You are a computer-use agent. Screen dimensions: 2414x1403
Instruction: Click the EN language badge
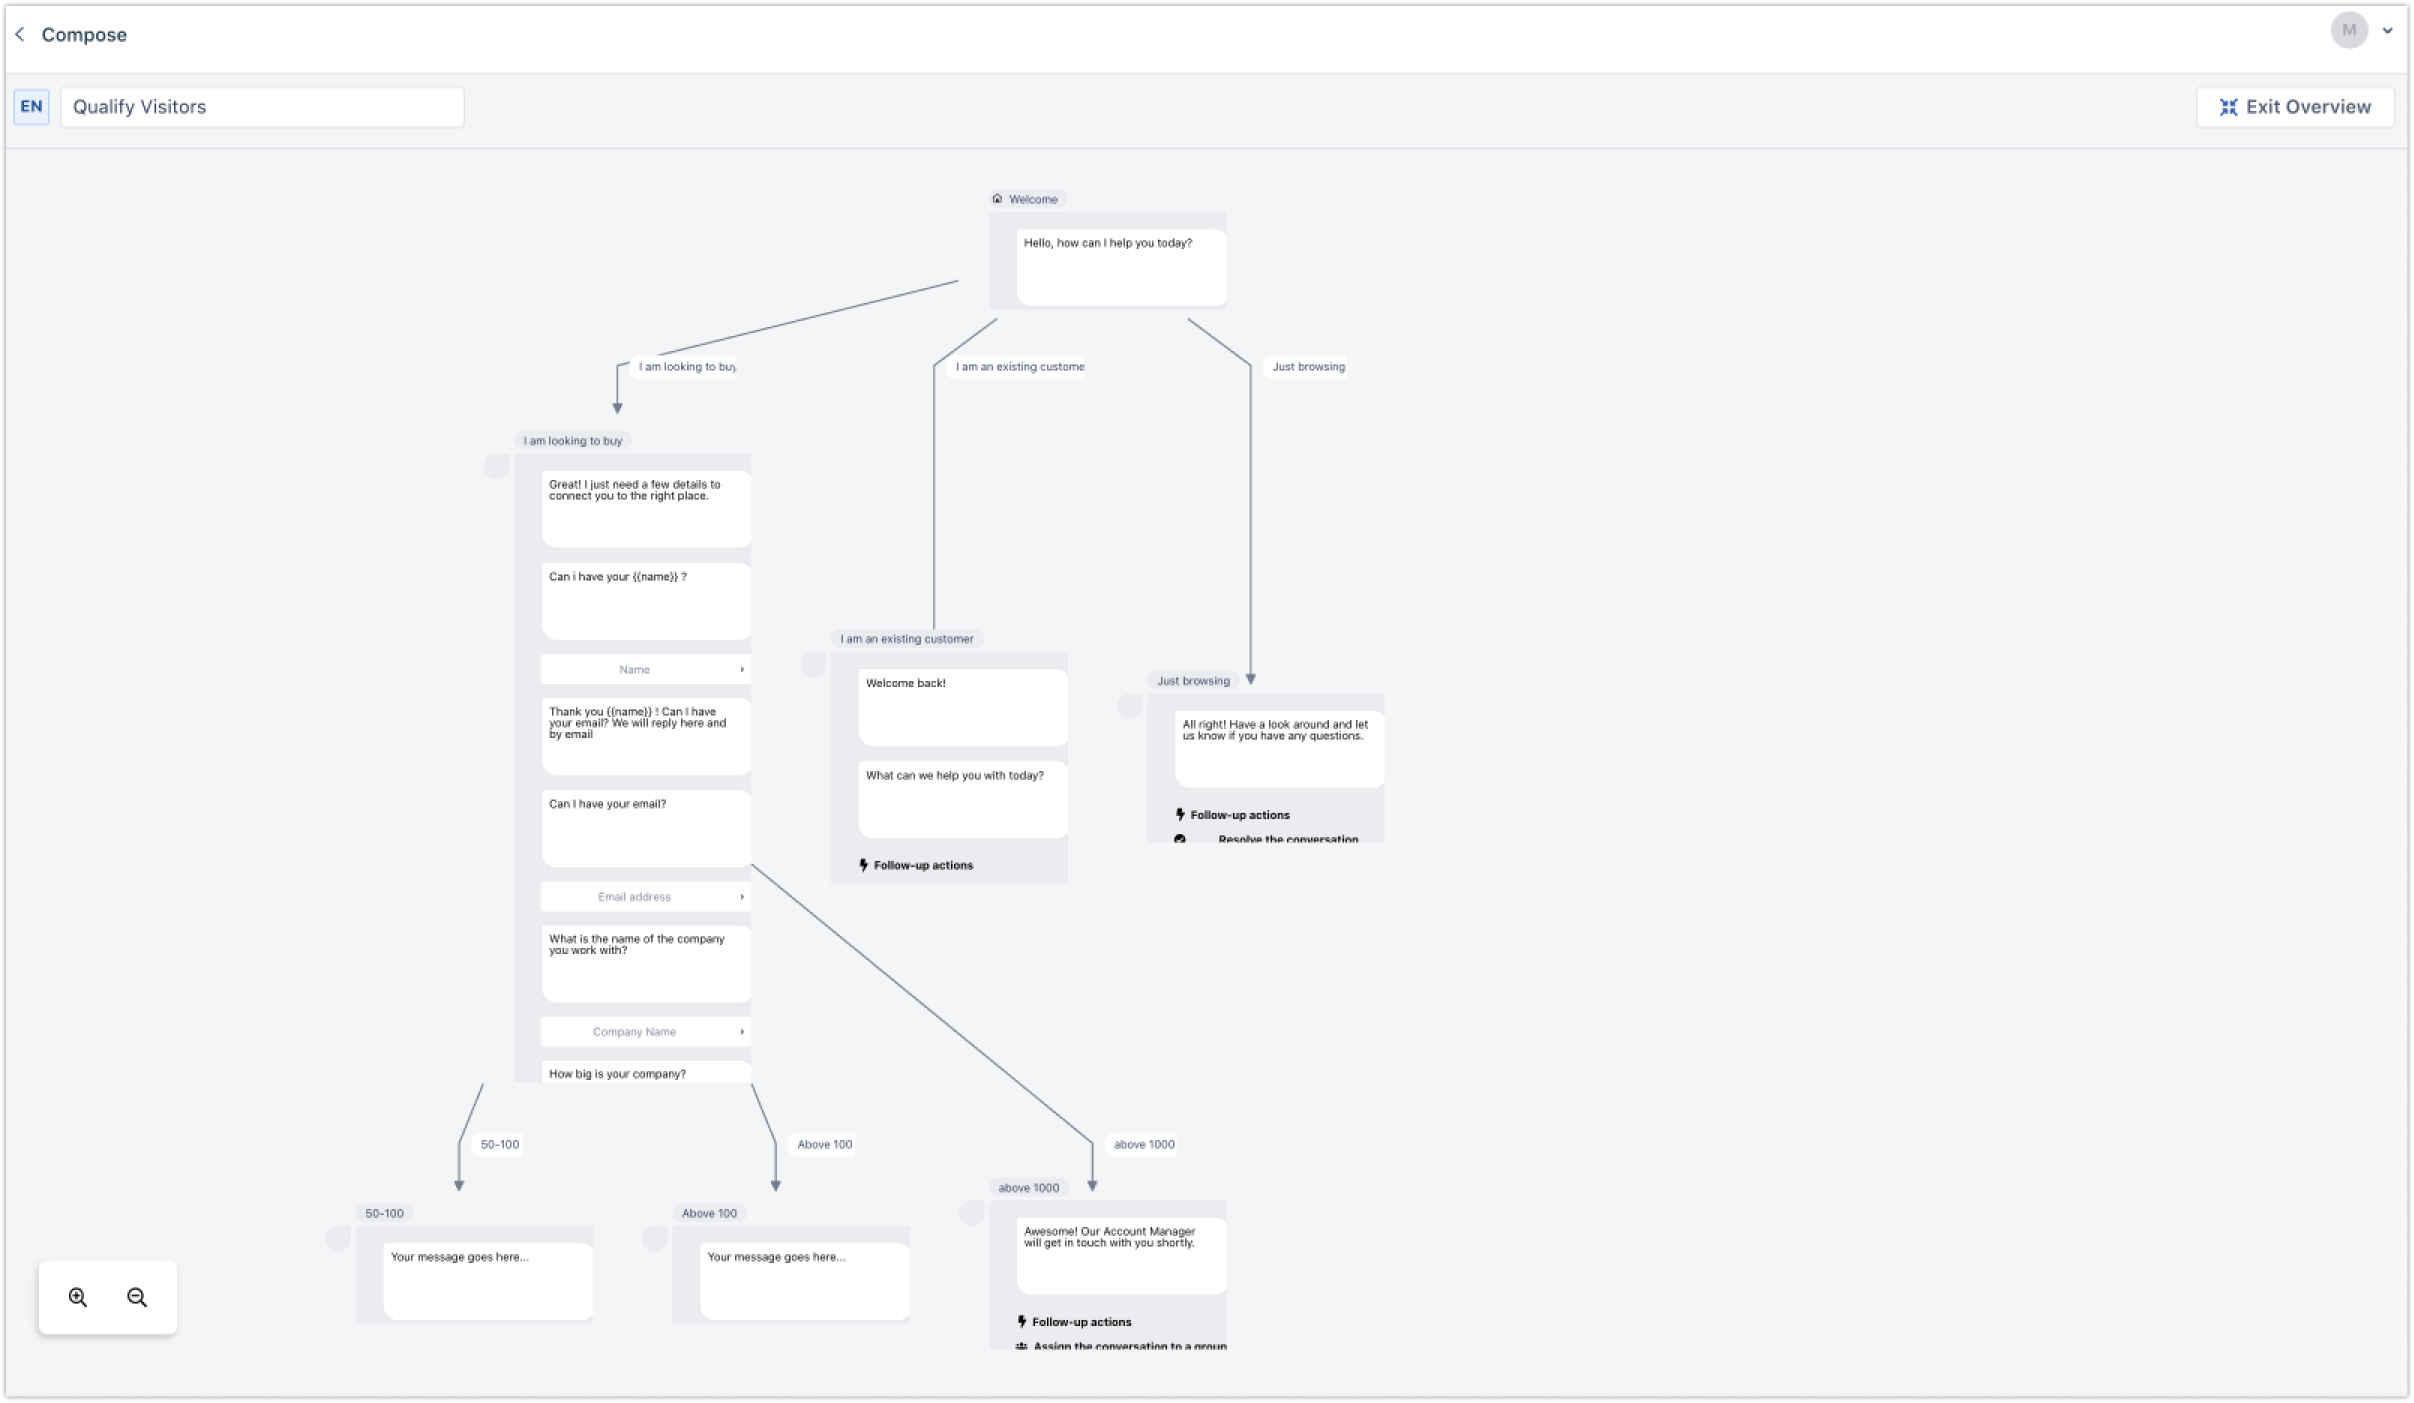click(x=31, y=107)
